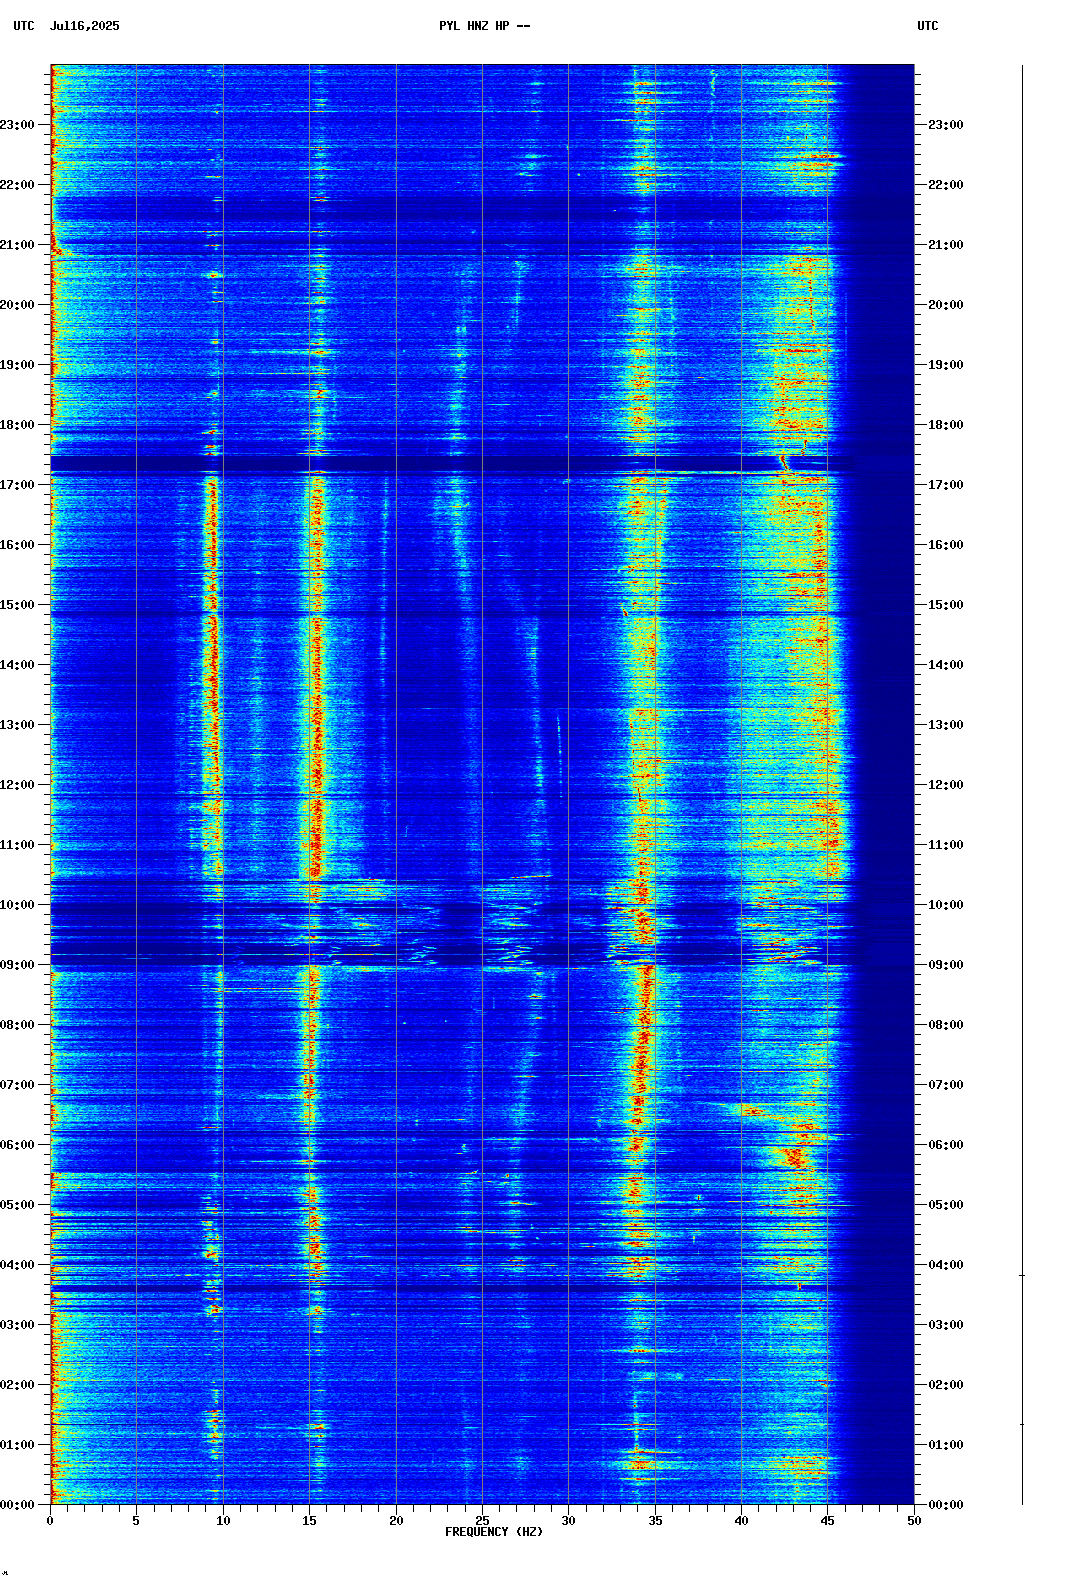1066x1584 pixels.
Task: Click the 30 Hz tick label
Action: coord(568,1521)
